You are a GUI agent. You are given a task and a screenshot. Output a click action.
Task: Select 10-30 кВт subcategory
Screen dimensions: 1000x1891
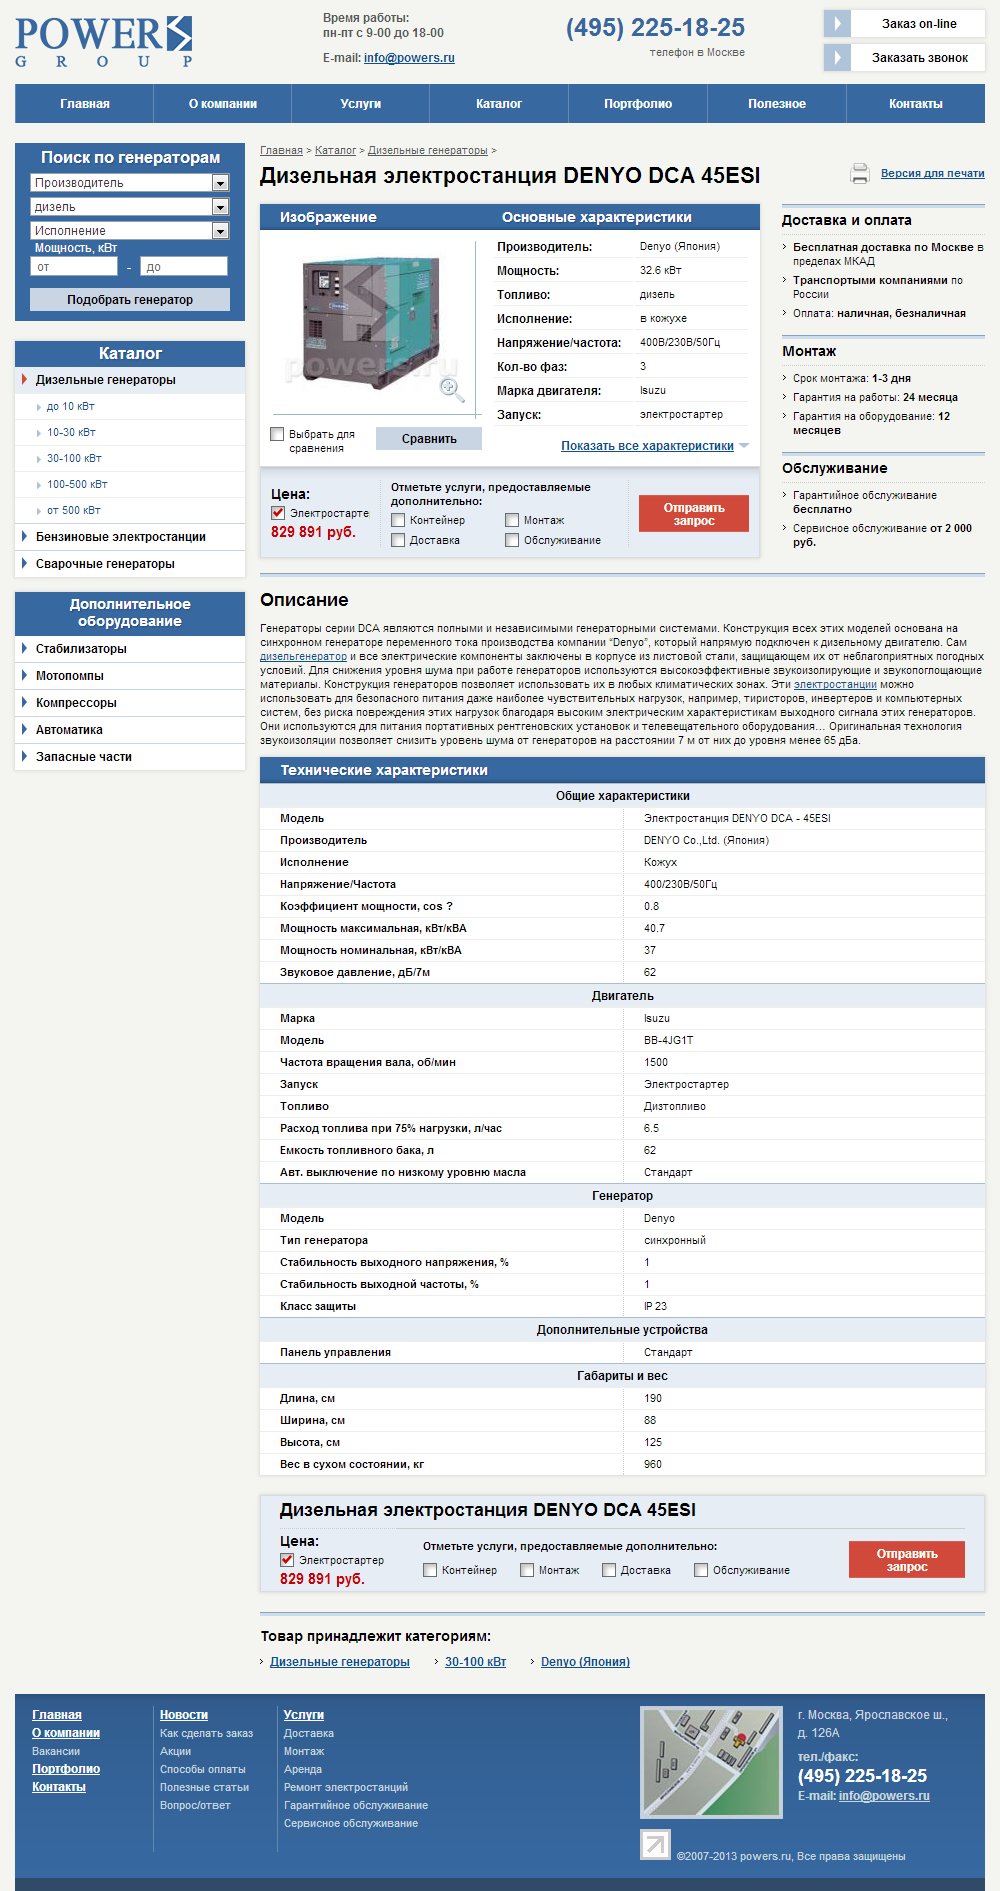click(71, 433)
